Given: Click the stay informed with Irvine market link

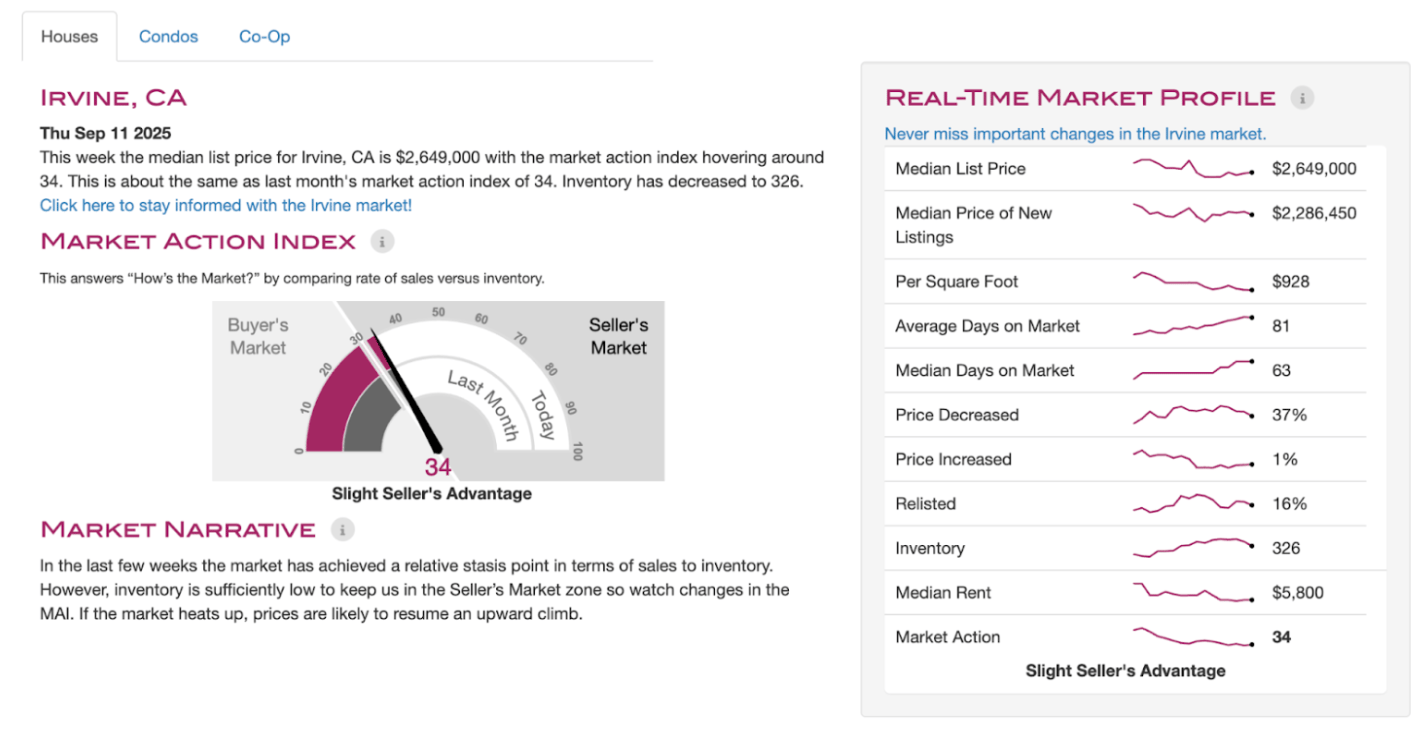Looking at the screenshot, I should click(226, 205).
